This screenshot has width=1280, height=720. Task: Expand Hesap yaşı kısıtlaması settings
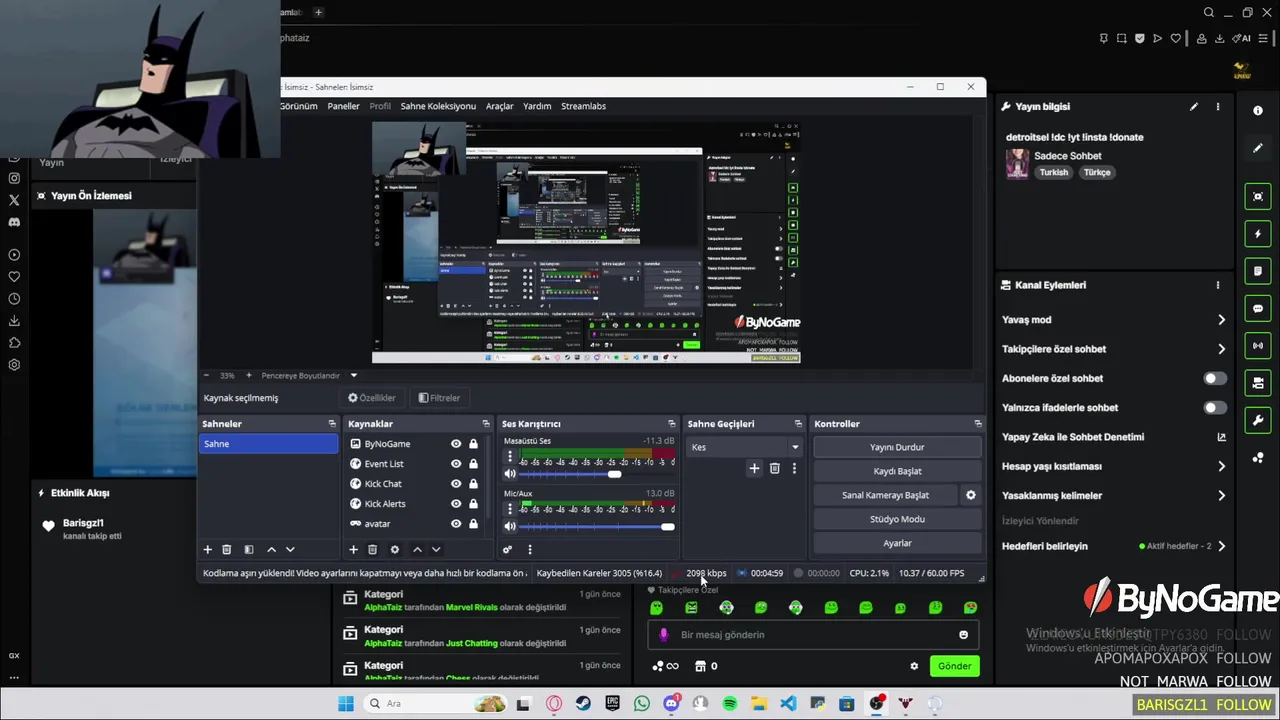pos(1221,466)
